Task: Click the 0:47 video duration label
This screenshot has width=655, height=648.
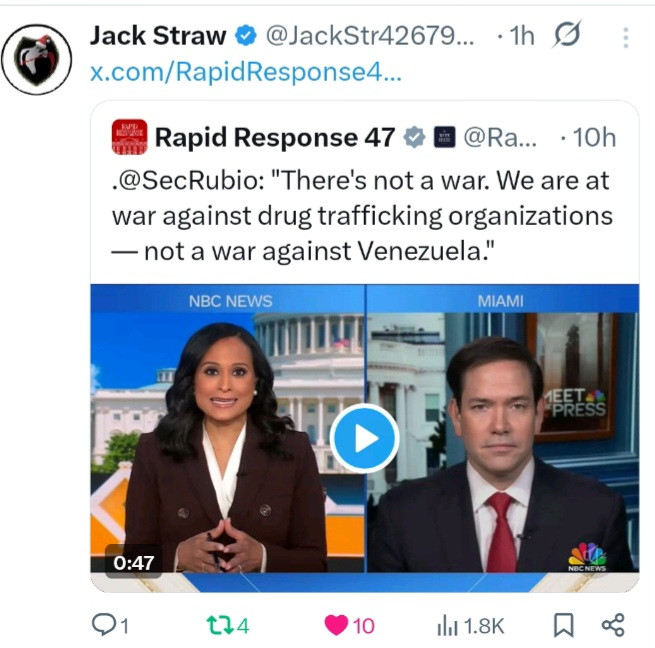Action: click(x=133, y=562)
